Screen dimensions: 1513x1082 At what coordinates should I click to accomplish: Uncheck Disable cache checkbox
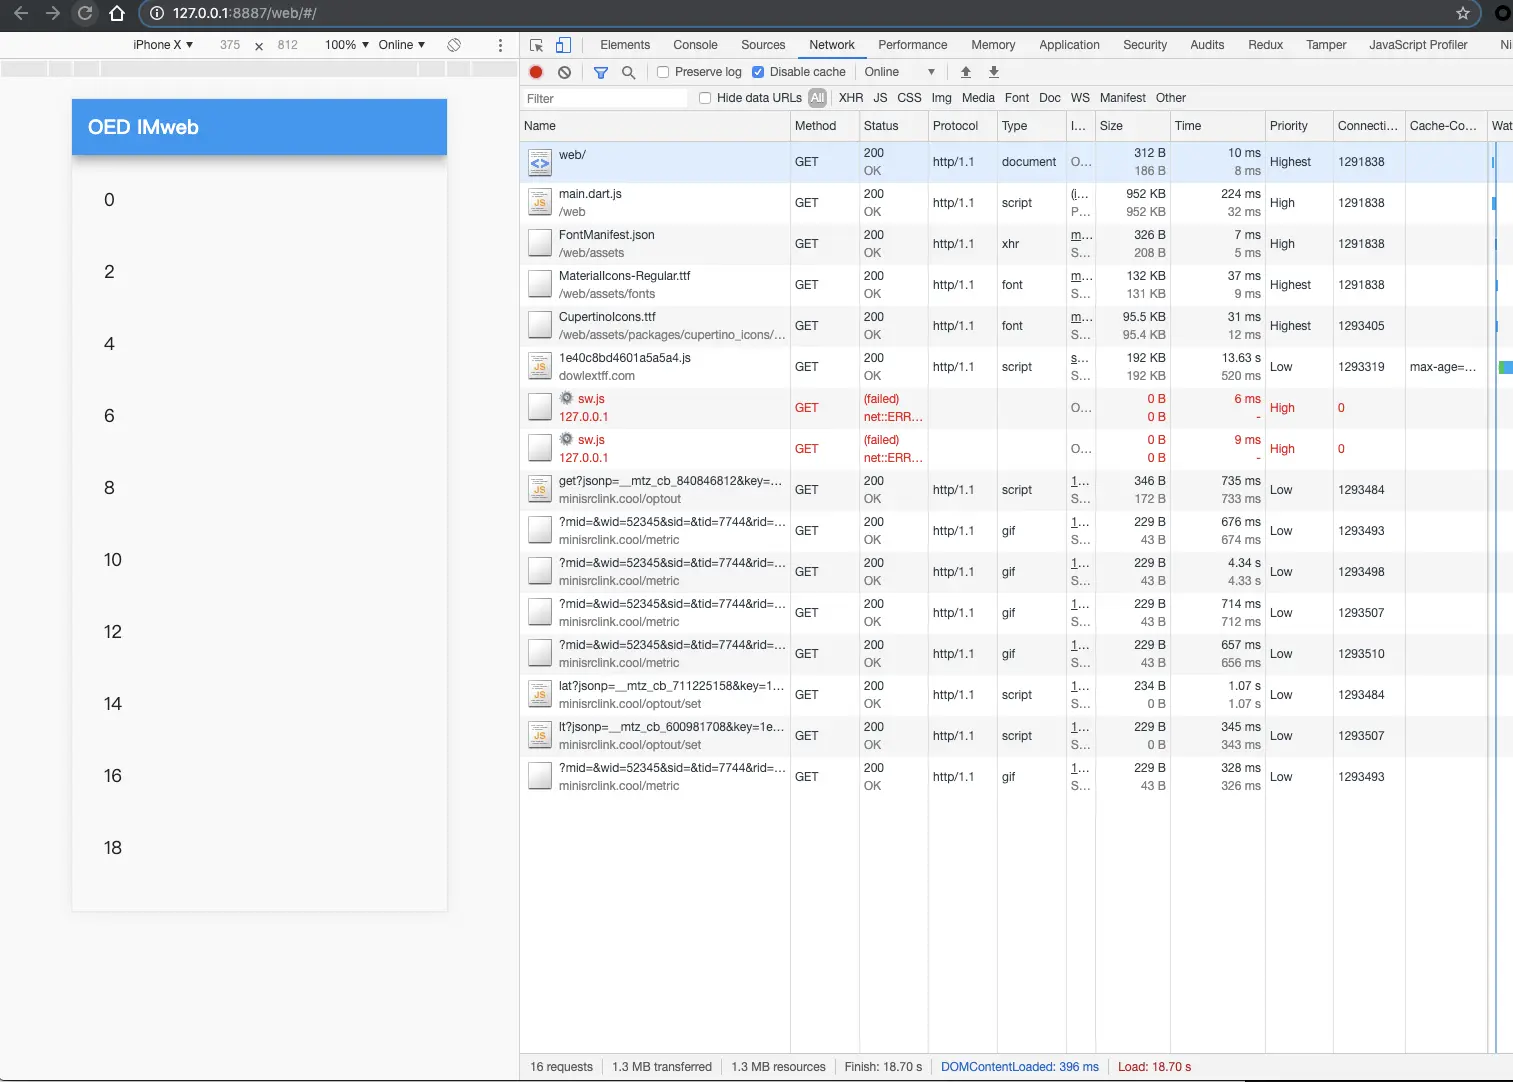click(x=758, y=72)
